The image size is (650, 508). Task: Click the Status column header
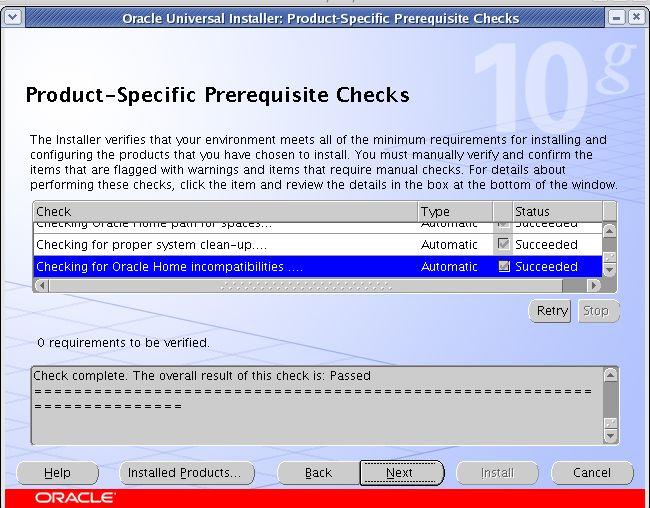[x=558, y=211]
